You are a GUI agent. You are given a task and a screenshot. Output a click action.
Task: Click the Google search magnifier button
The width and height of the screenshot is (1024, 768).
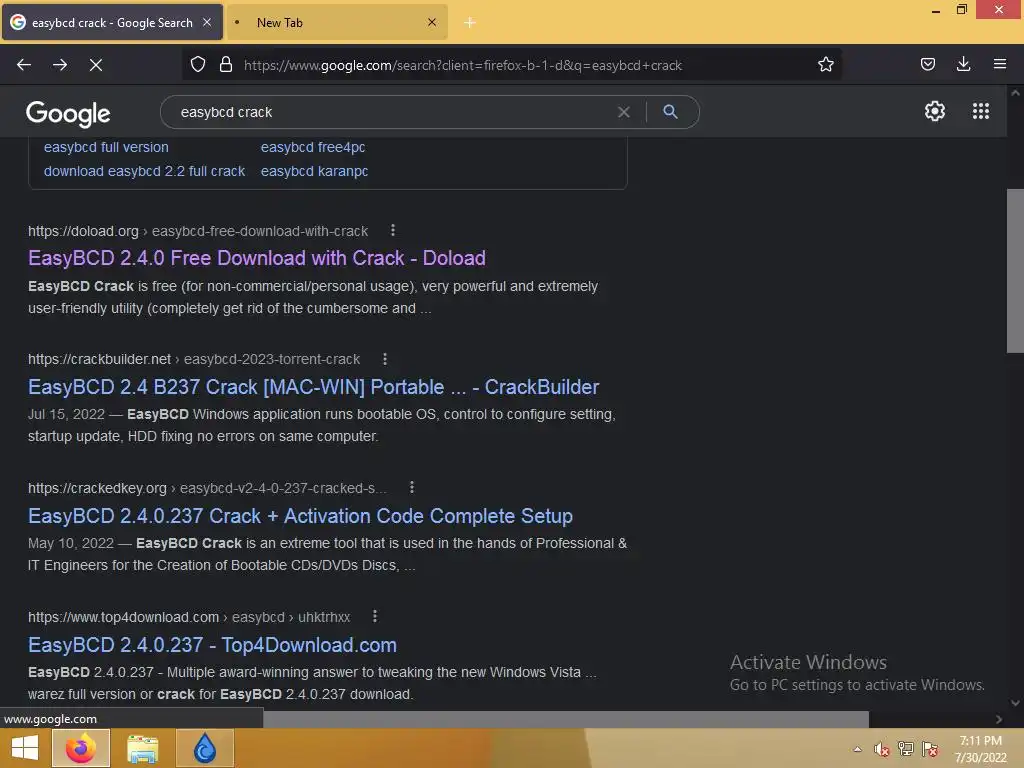670,112
